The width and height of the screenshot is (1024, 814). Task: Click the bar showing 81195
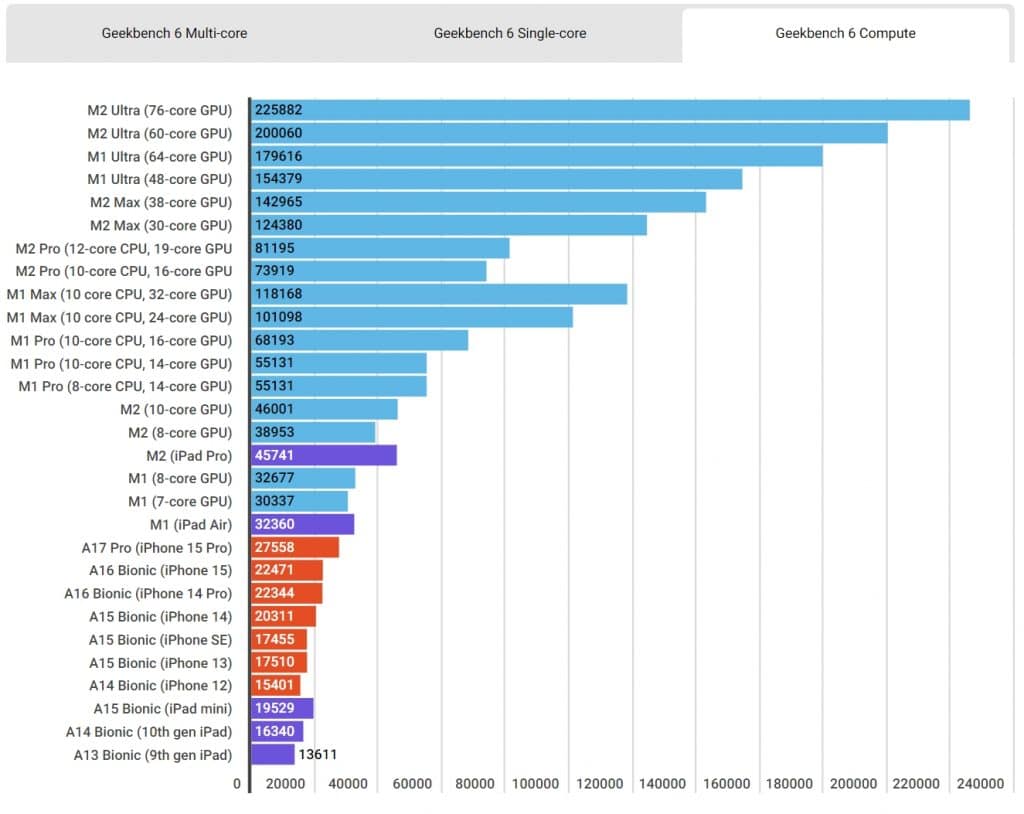tap(380, 248)
